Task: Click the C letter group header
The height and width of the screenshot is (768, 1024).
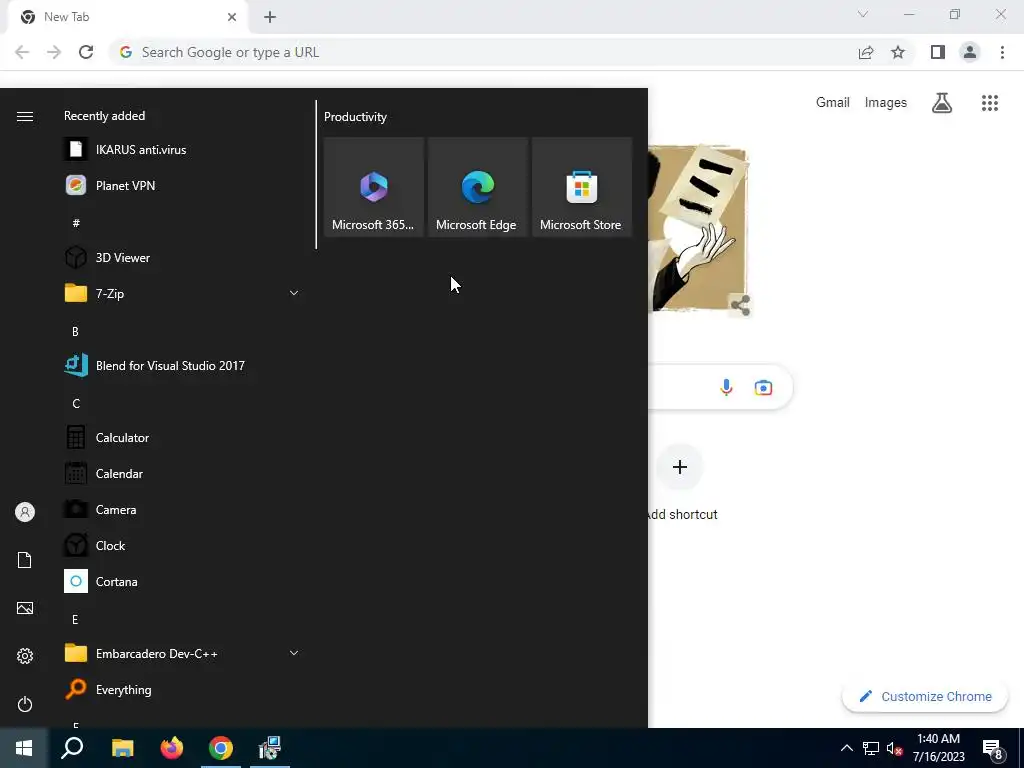Action: pyautogui.click(x=76, y=403)
